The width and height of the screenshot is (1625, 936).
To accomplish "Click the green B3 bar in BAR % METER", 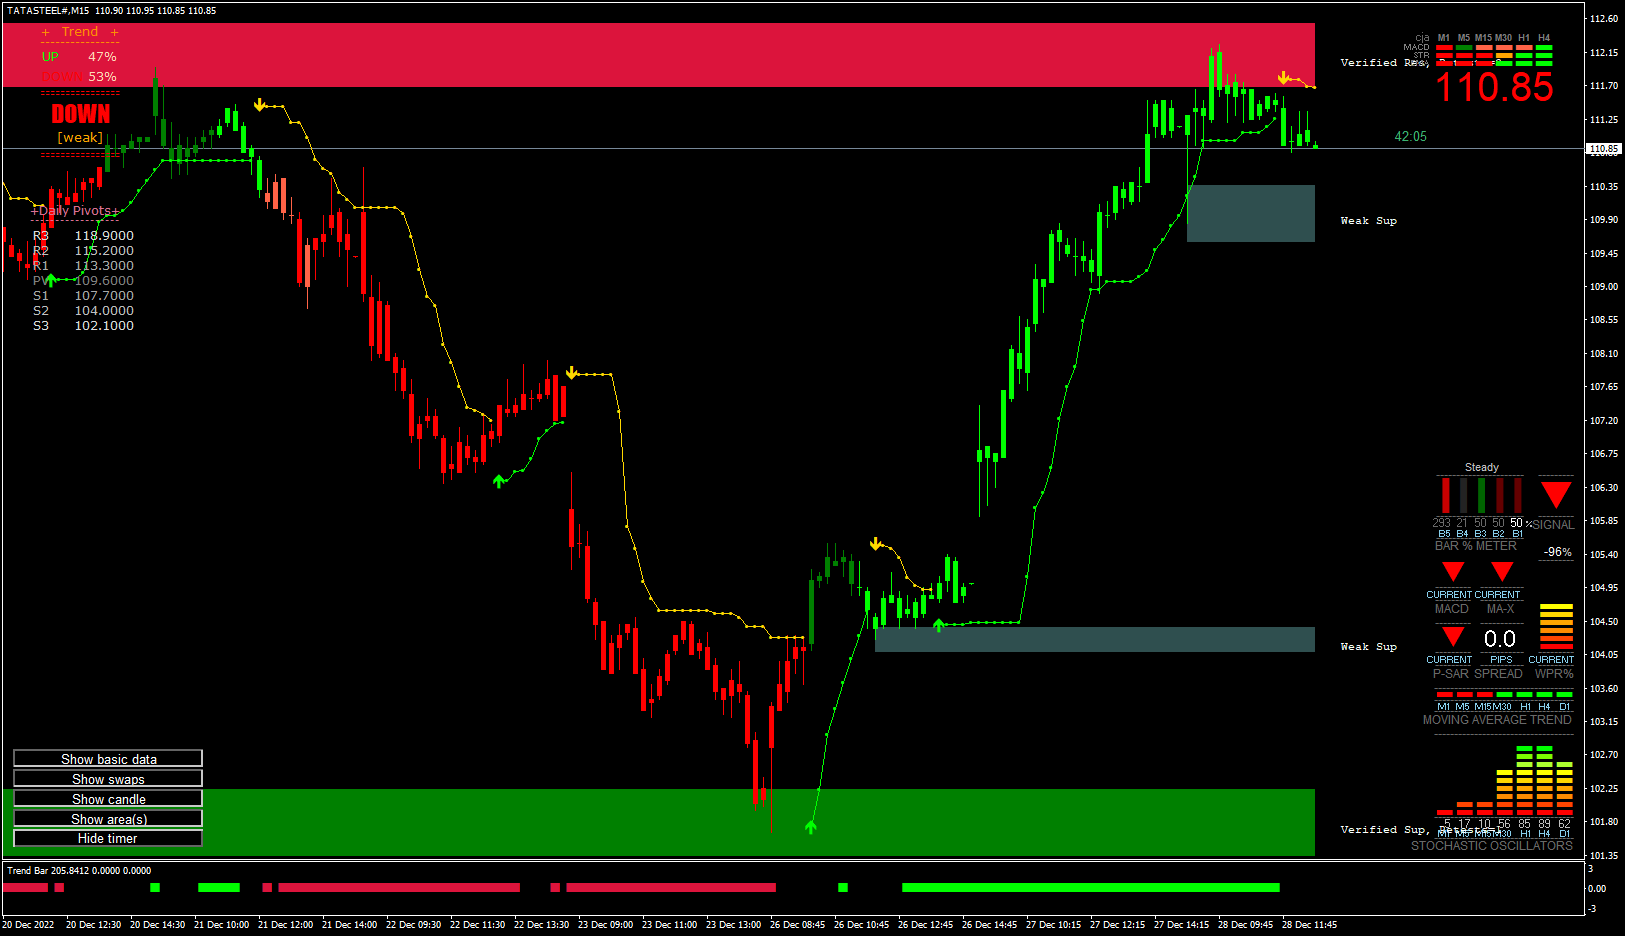I will tap(1481, 496).
